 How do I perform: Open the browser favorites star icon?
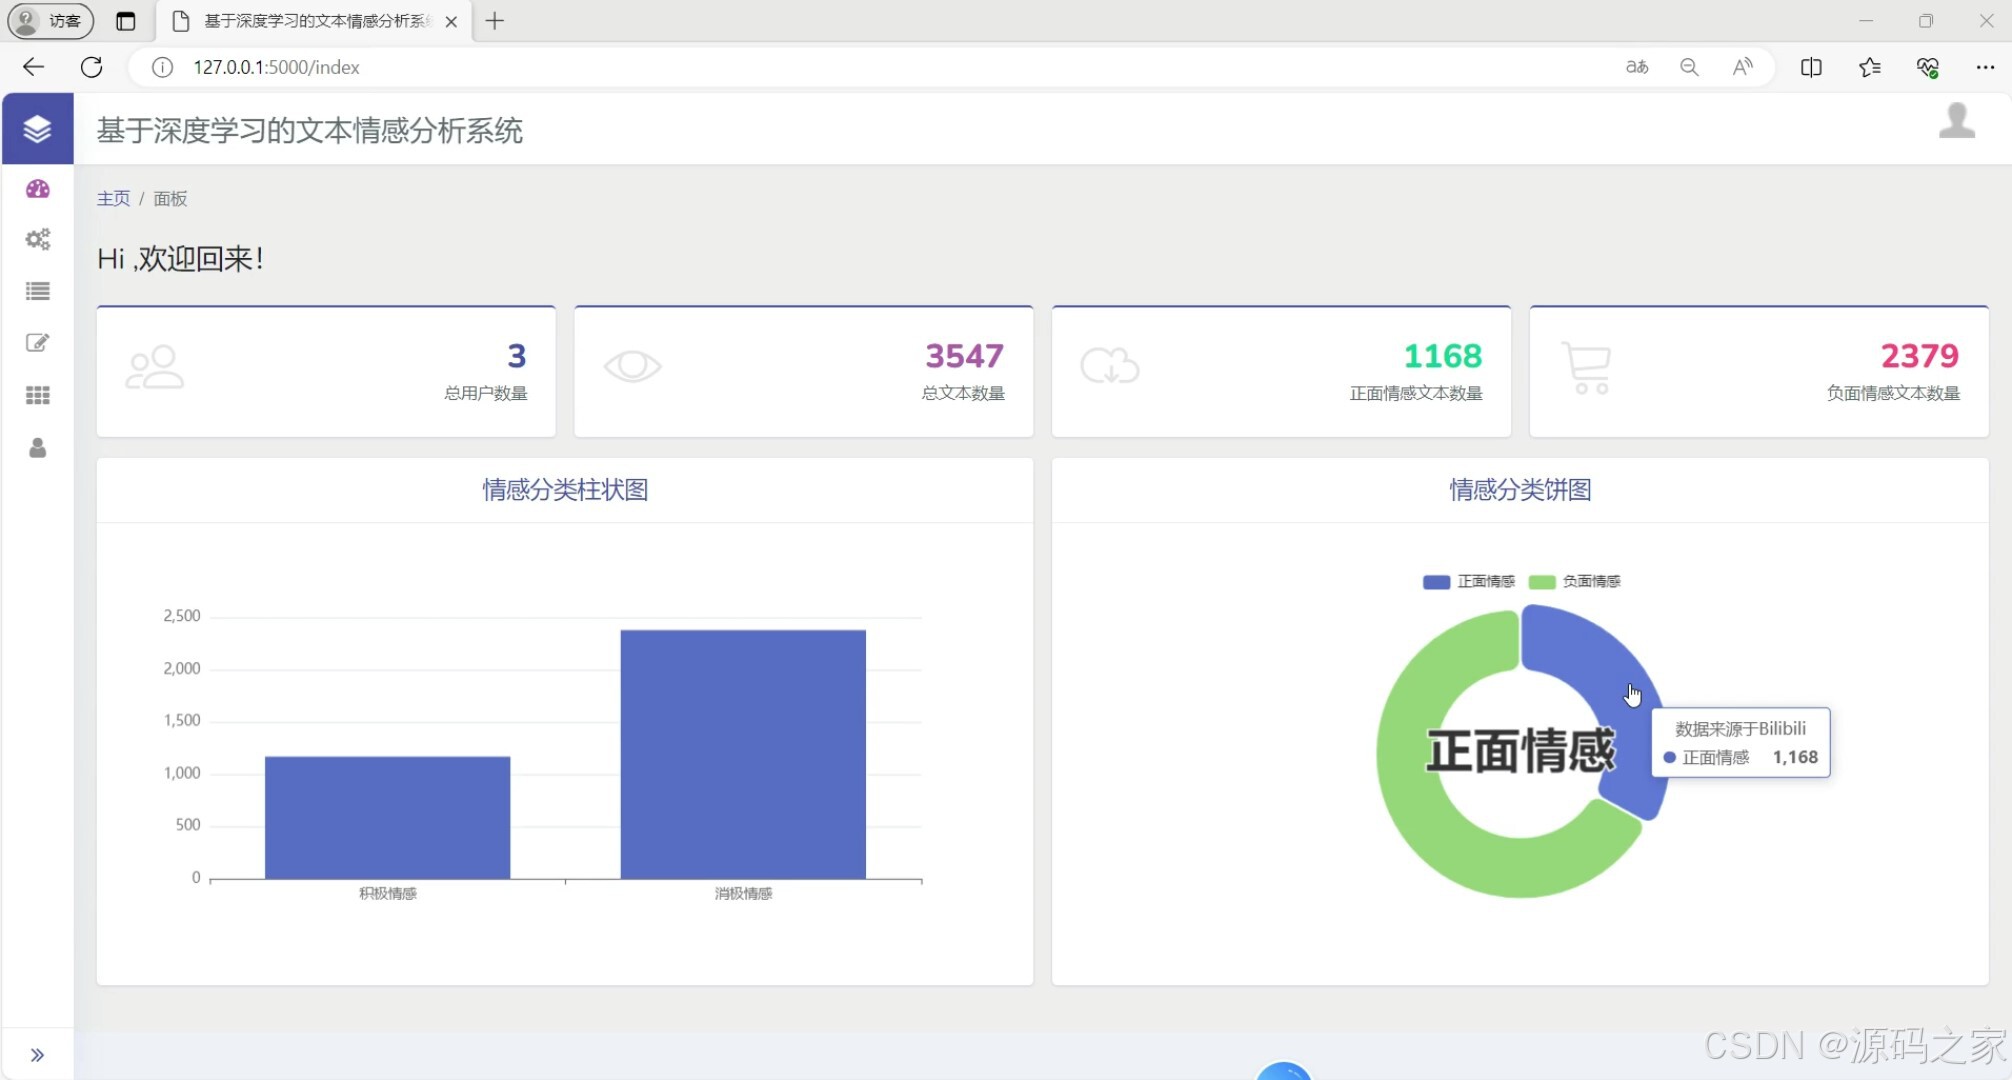pyautogui.click(x=1869, y=67)
